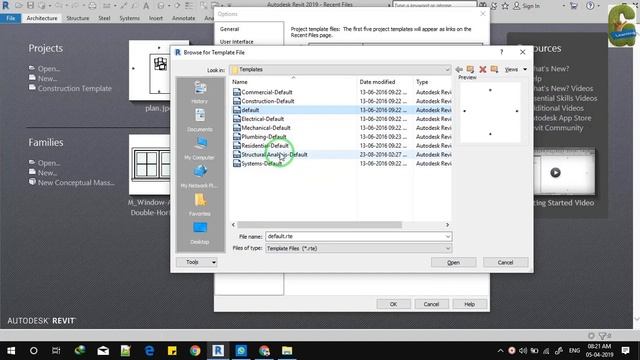Click the create new folder icon

[x=494, y=69]
